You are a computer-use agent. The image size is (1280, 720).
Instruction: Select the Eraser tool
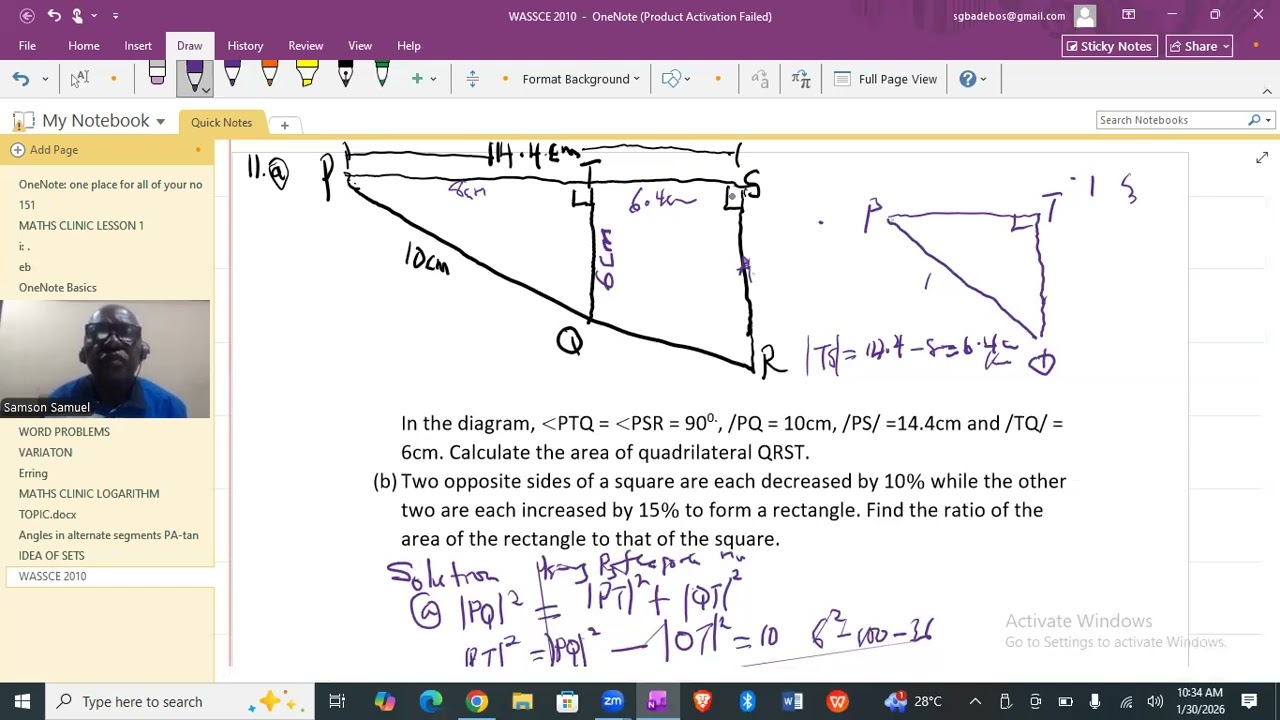(157, 76)
